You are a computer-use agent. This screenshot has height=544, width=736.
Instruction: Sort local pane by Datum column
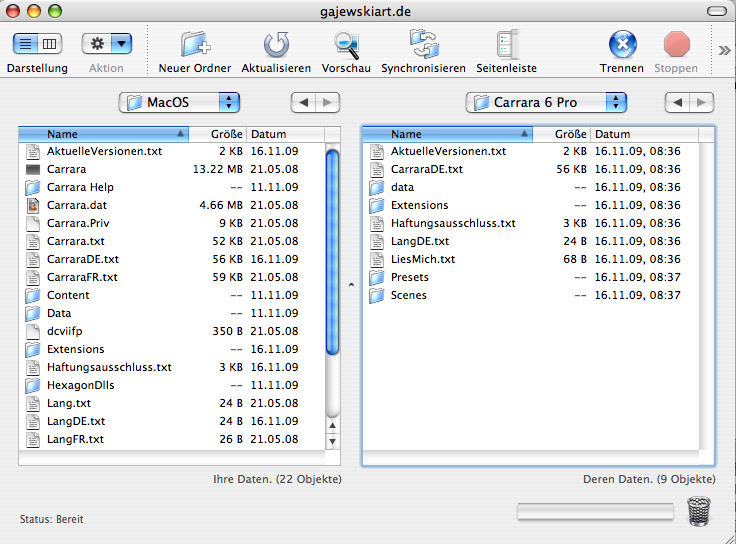[285, 134]
